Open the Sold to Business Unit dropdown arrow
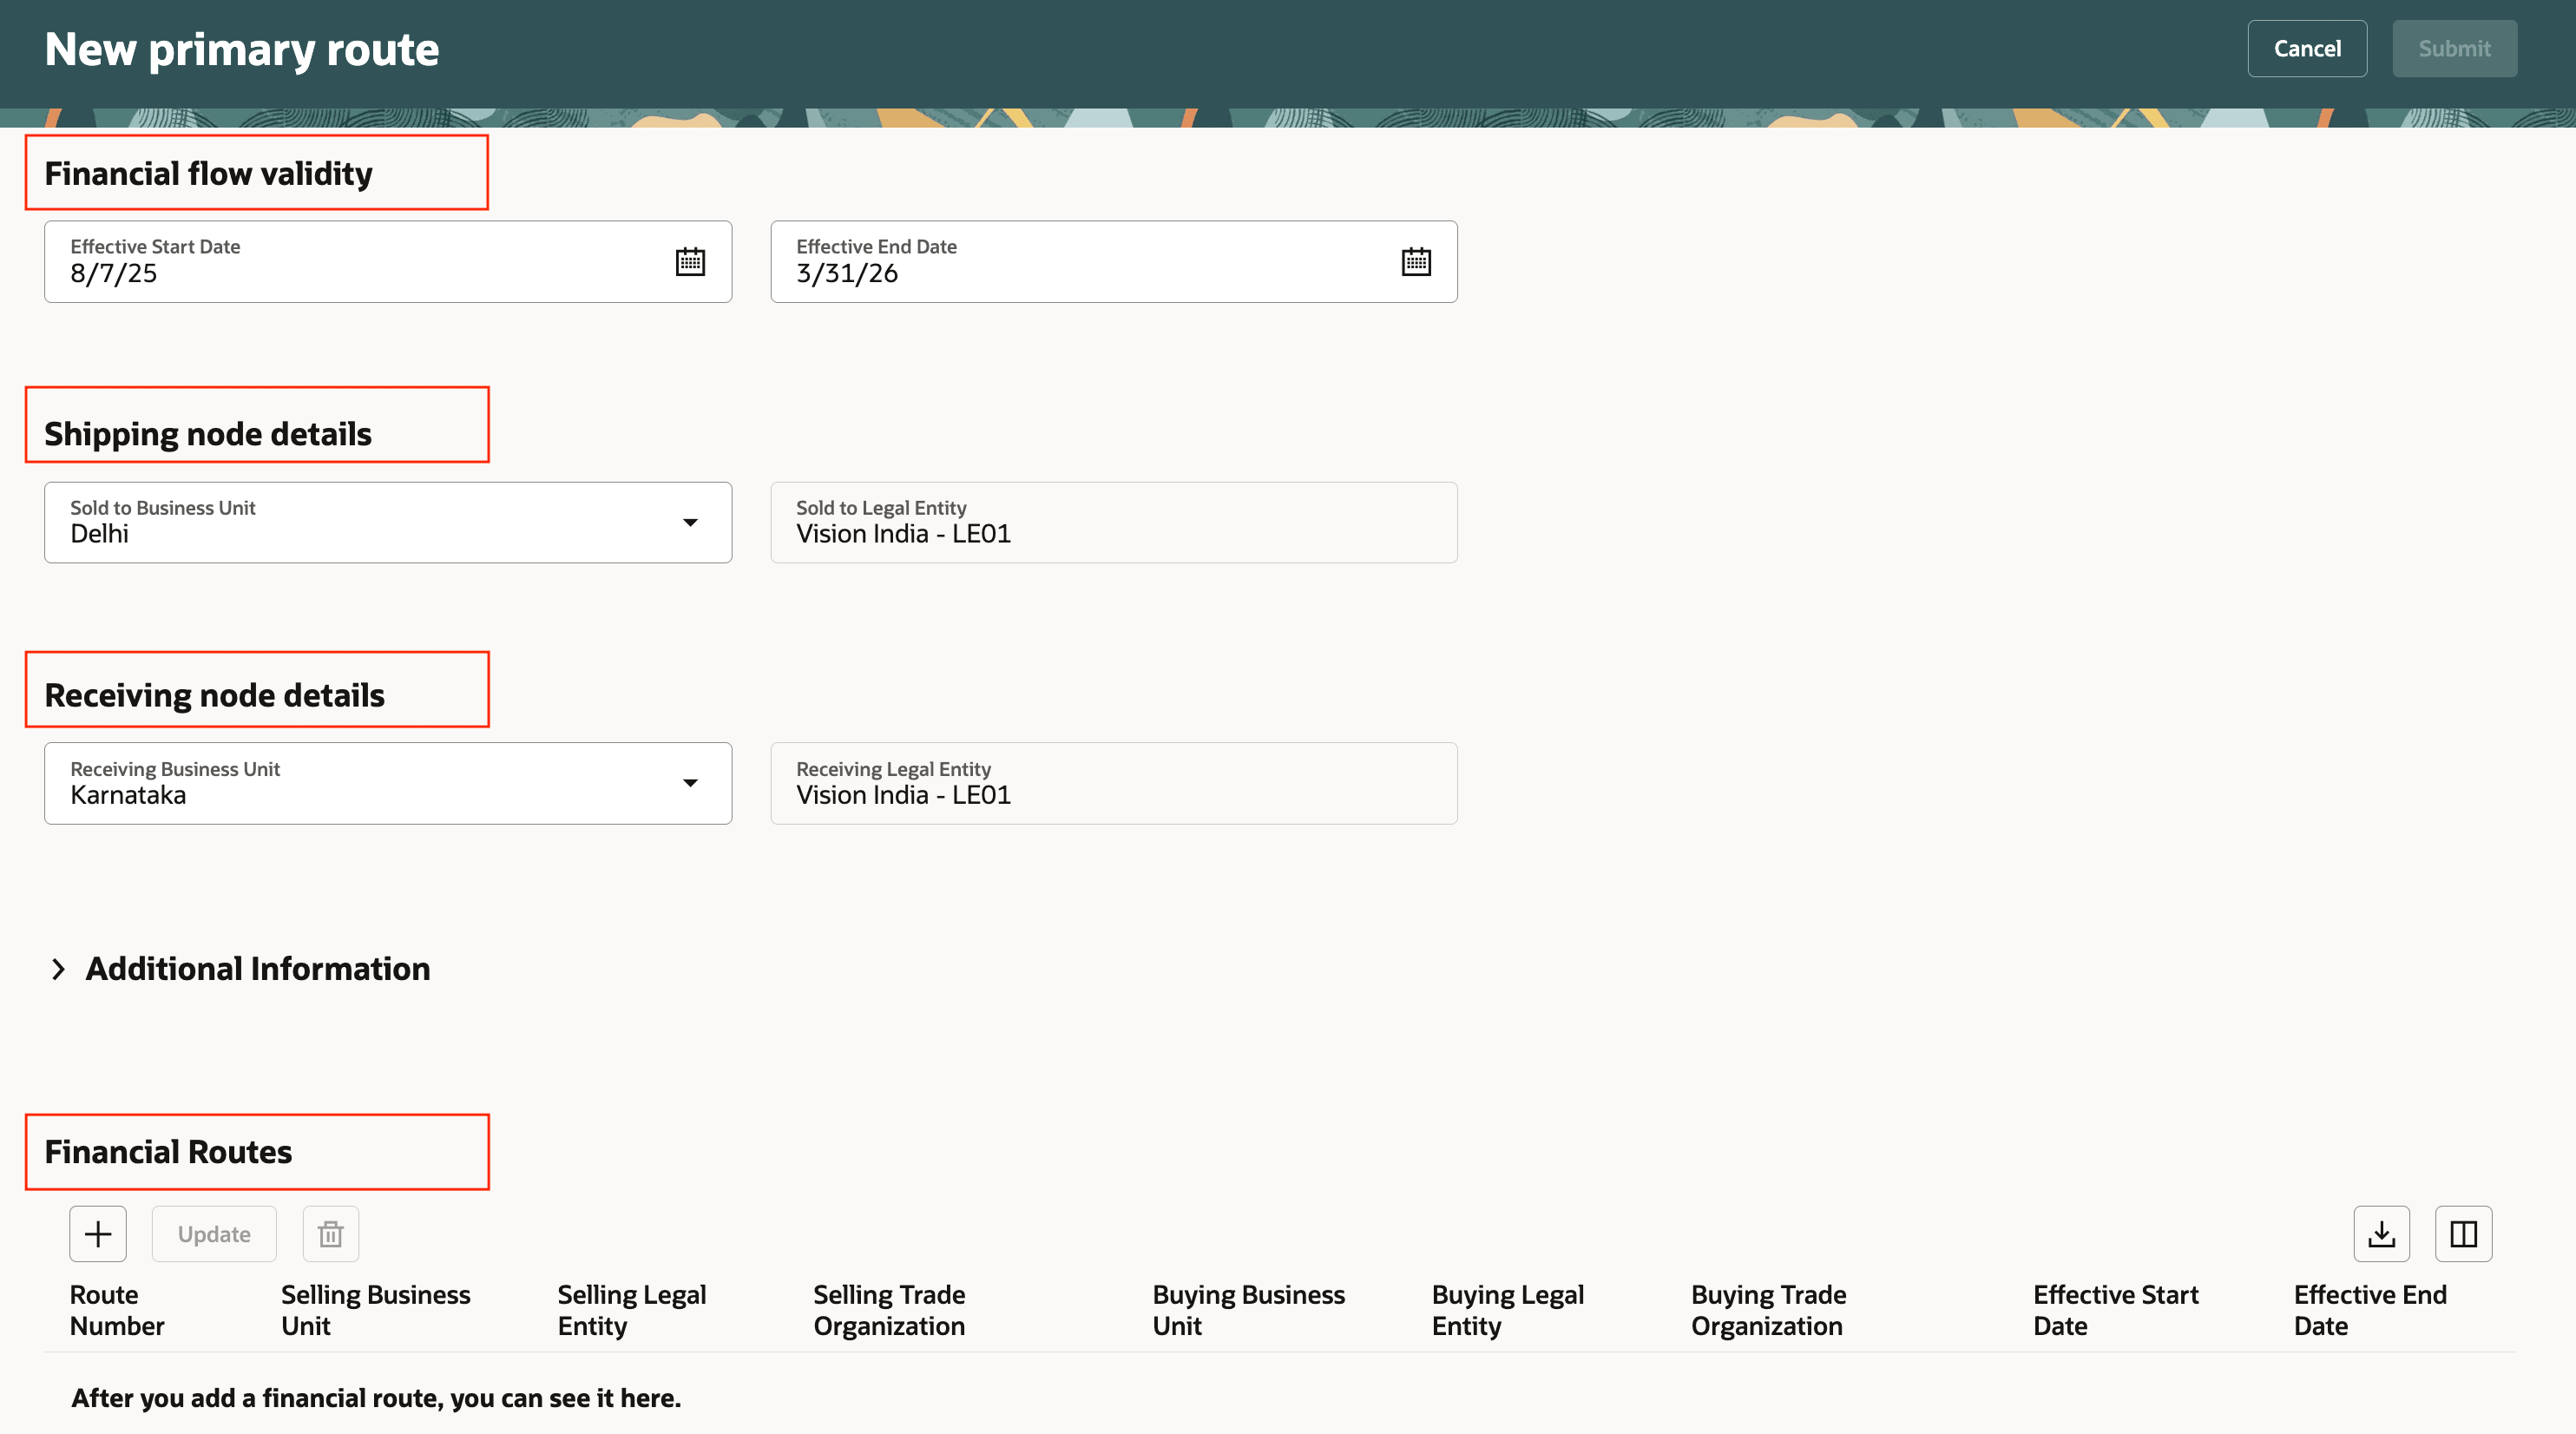This screenshot has height=1434, width=2576. point(690,523)
